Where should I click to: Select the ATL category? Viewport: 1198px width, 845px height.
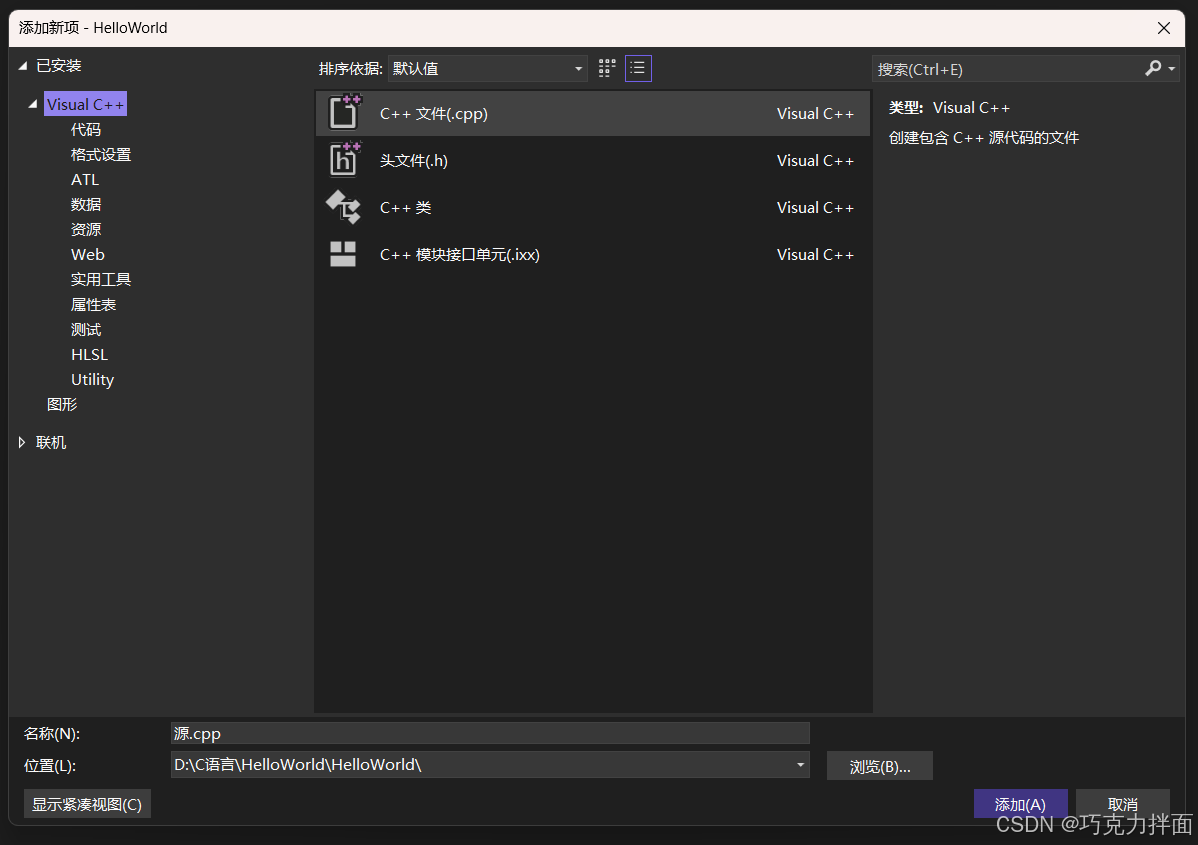pyautogui.click(x=85, y=180)
